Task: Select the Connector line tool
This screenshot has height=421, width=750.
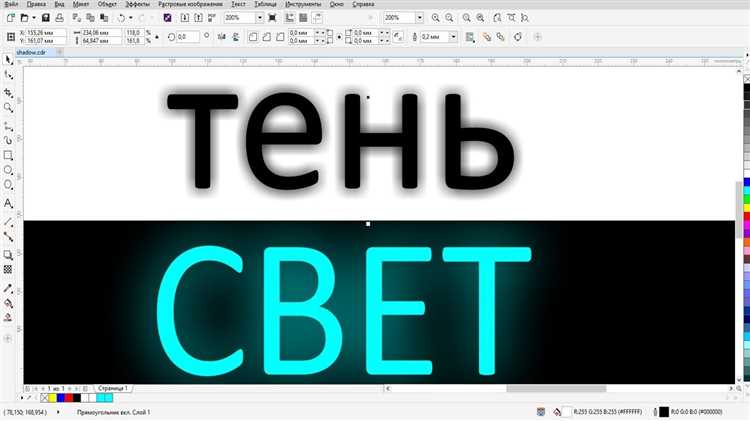Action: tap(8, 237)
